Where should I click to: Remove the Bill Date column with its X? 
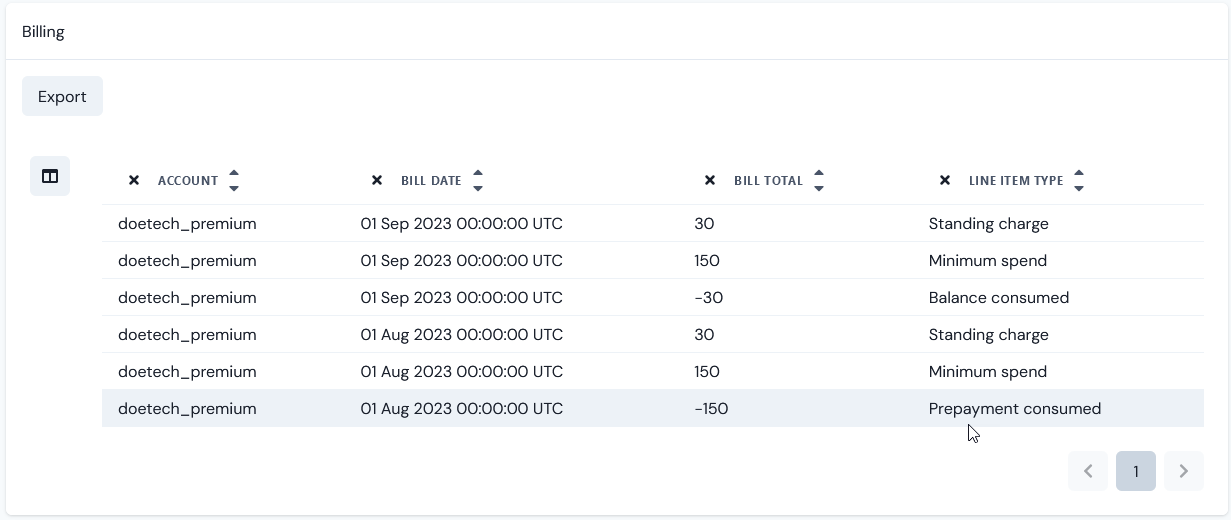377,181
